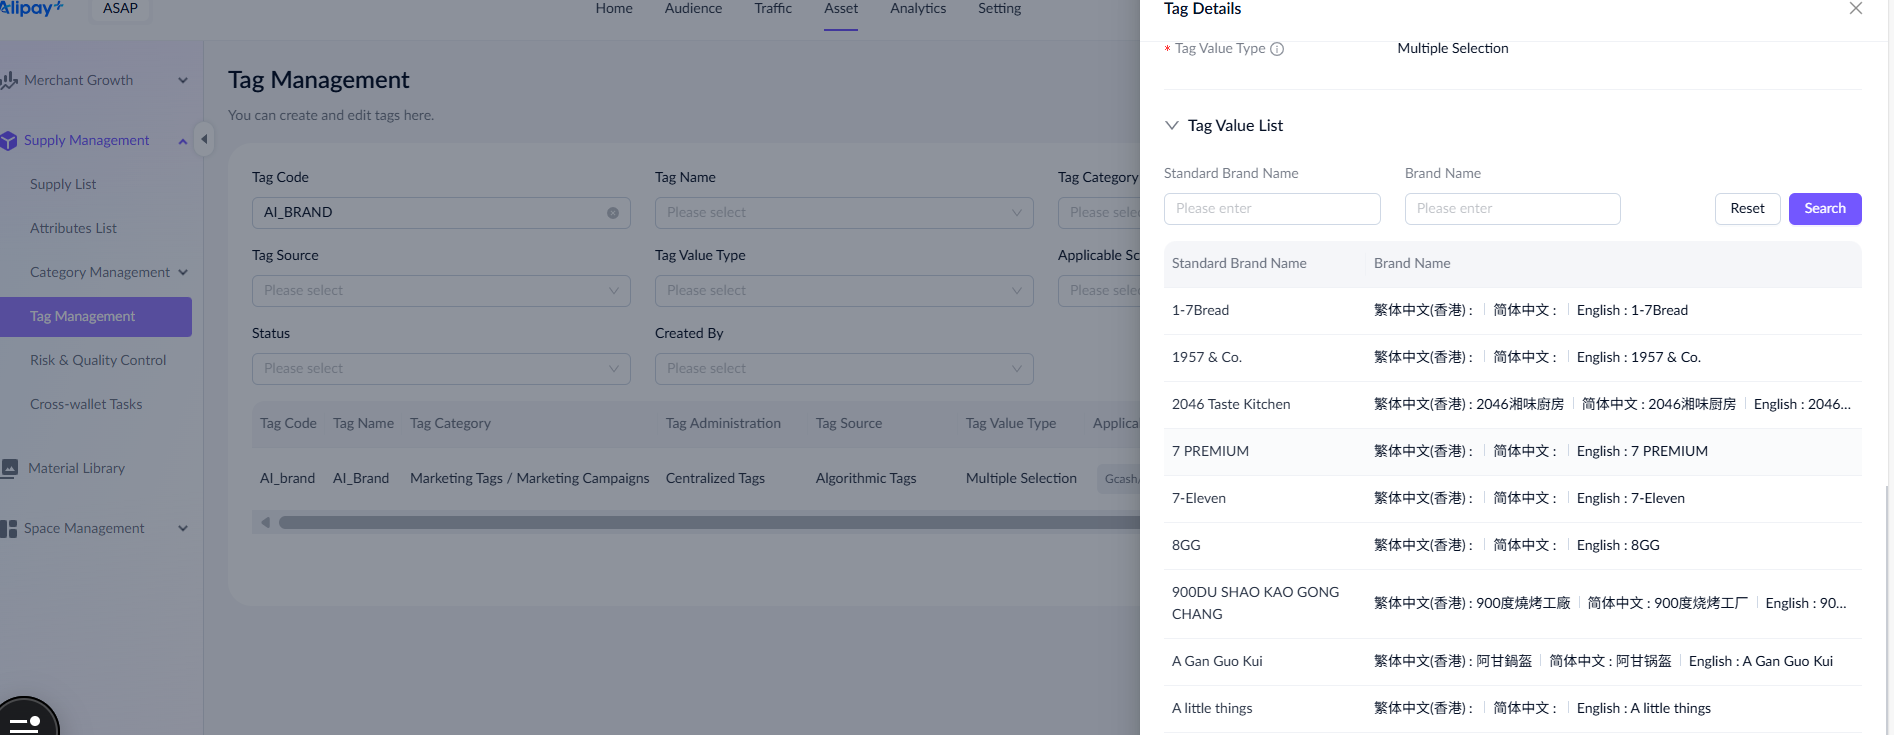The width and height of the screenshot is (1894, 735).
Task: Focus the Standard Brand Name input
Action: point(1272,209)
